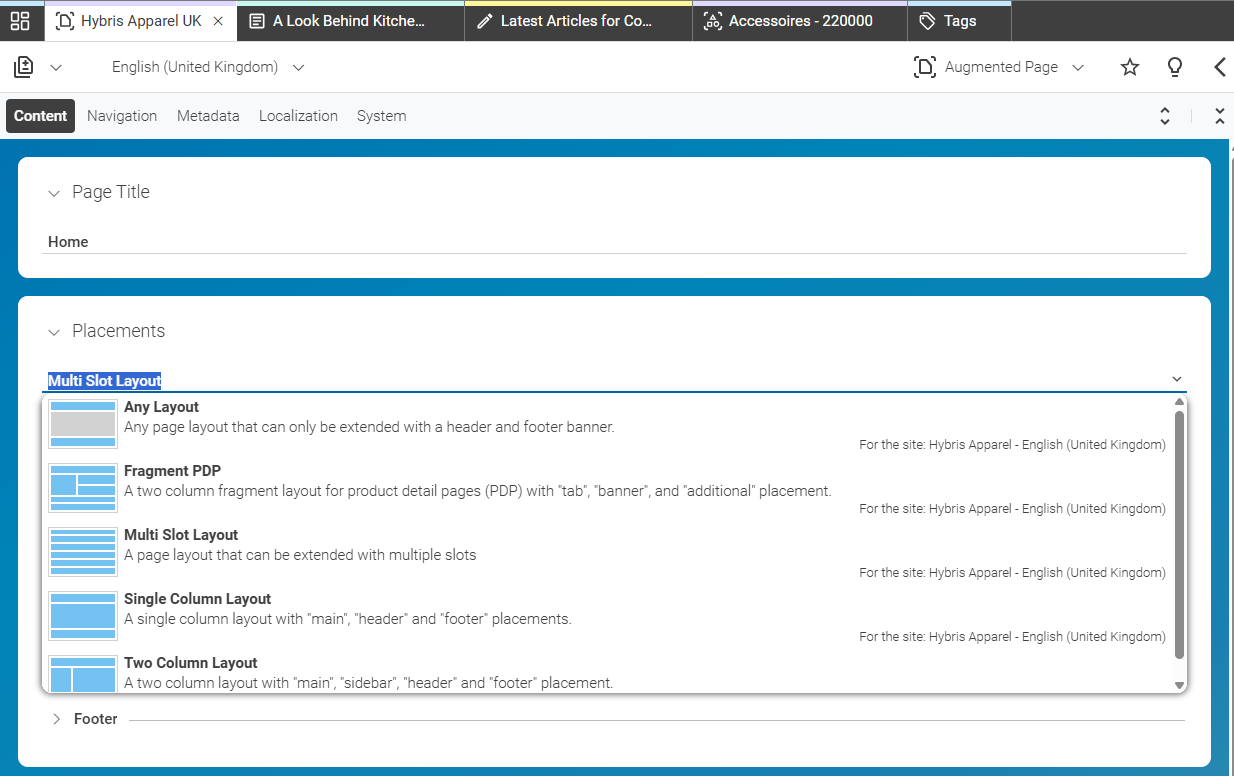Click the Two Column Layout description text
The image size is (1234, 776).
368,683
